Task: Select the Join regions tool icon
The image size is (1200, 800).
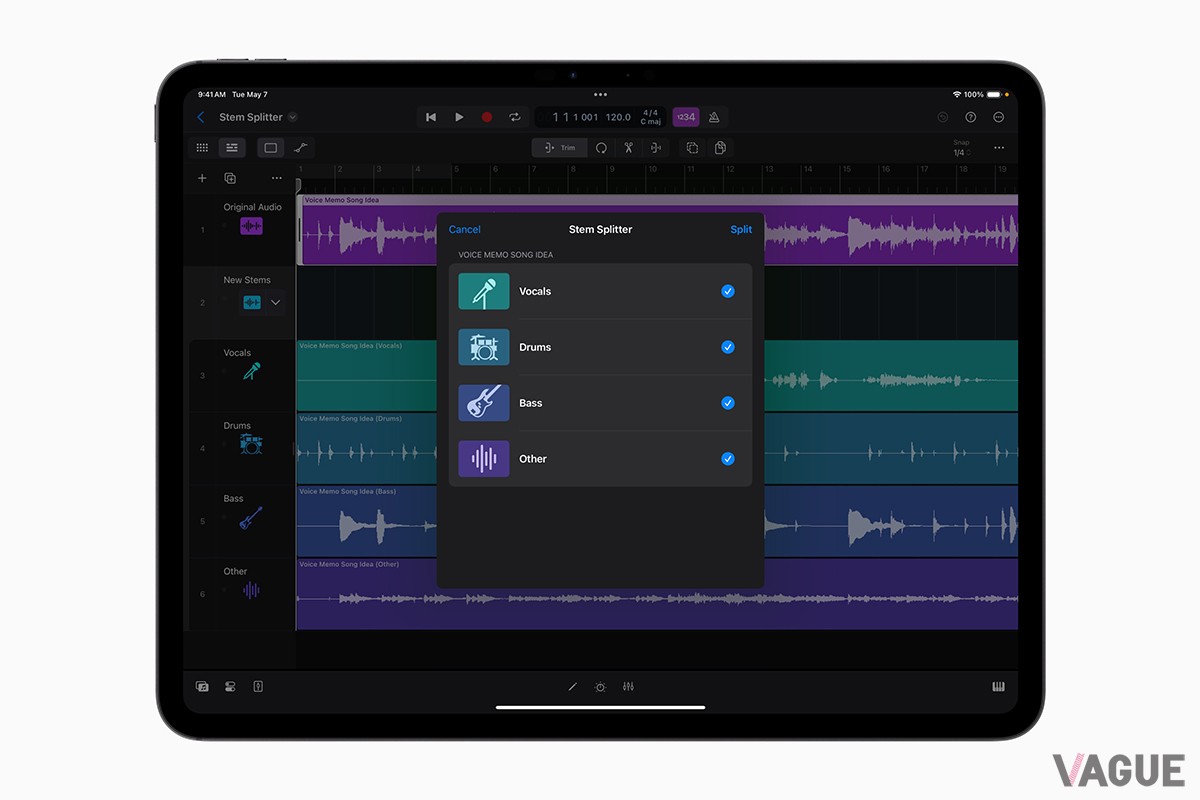Action: pos(655,148)
